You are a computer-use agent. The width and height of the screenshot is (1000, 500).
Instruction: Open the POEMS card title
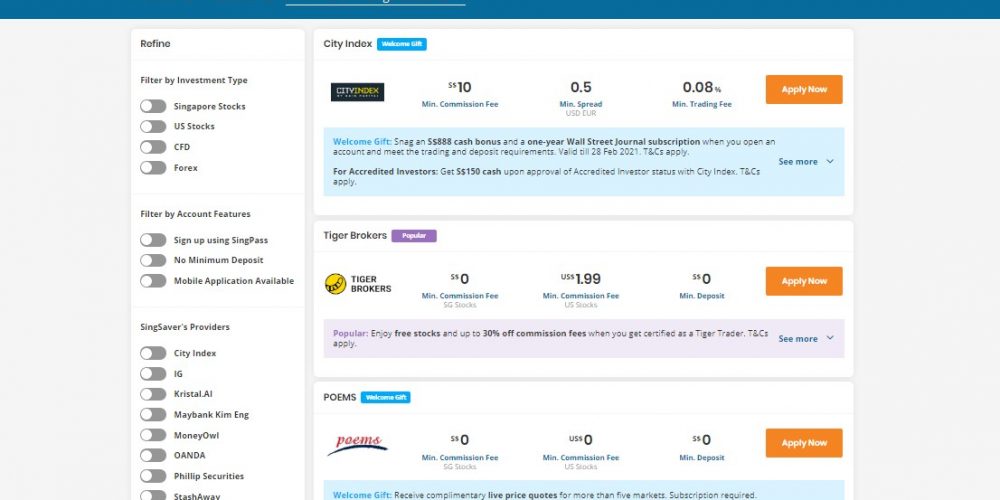pyautogui.click(x=340, y=397)
